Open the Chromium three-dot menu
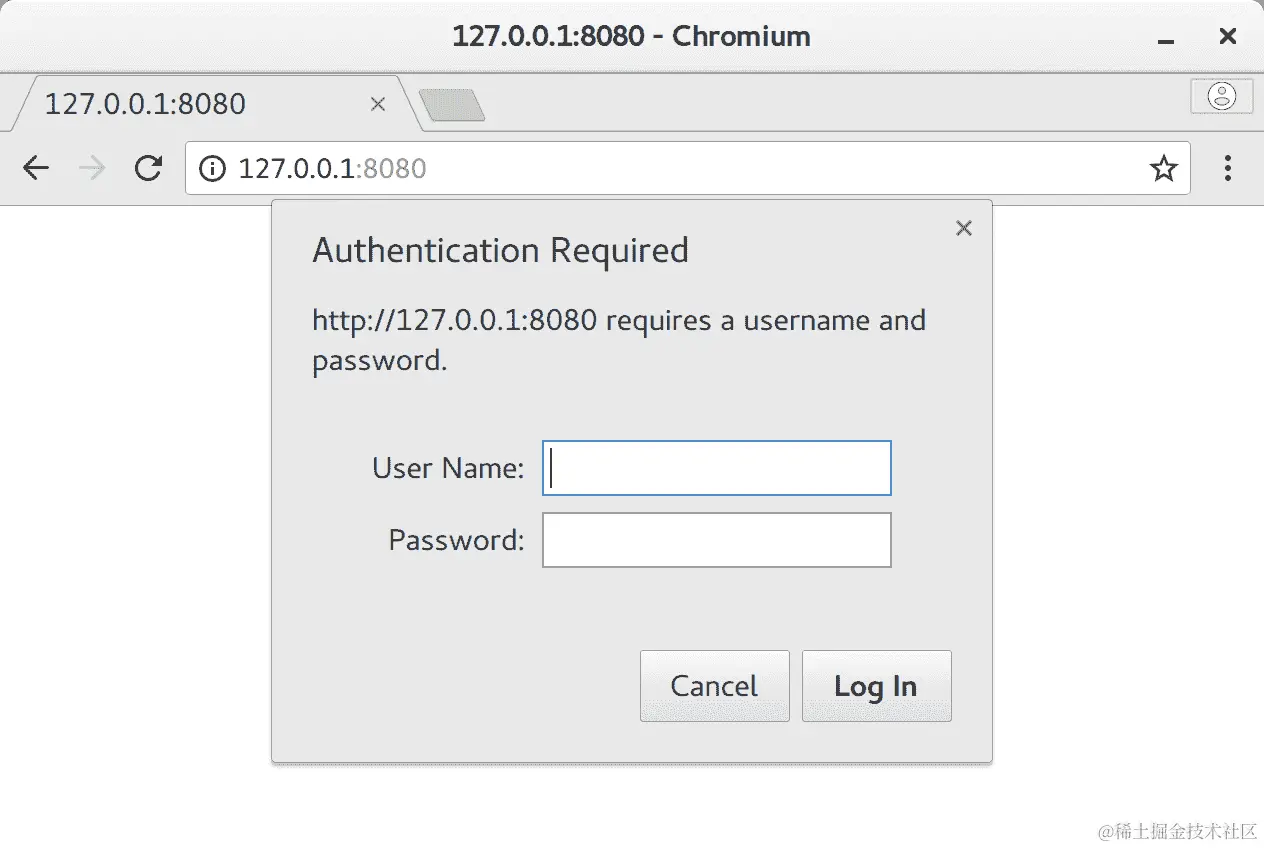The width and height of the screenshot is (1264, 848). click(1228, 168)
